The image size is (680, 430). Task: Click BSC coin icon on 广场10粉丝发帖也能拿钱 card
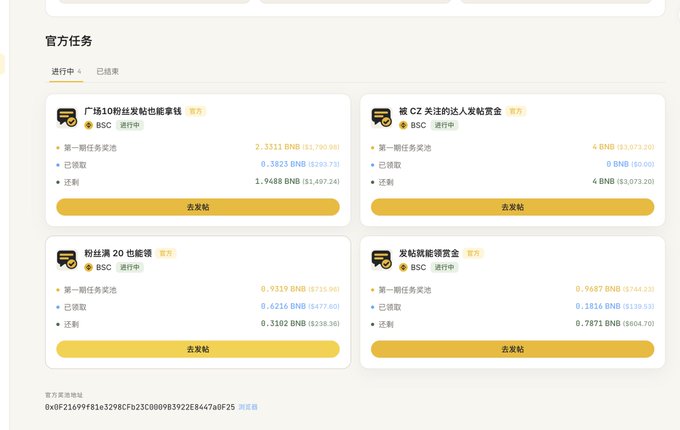point(88,125)
